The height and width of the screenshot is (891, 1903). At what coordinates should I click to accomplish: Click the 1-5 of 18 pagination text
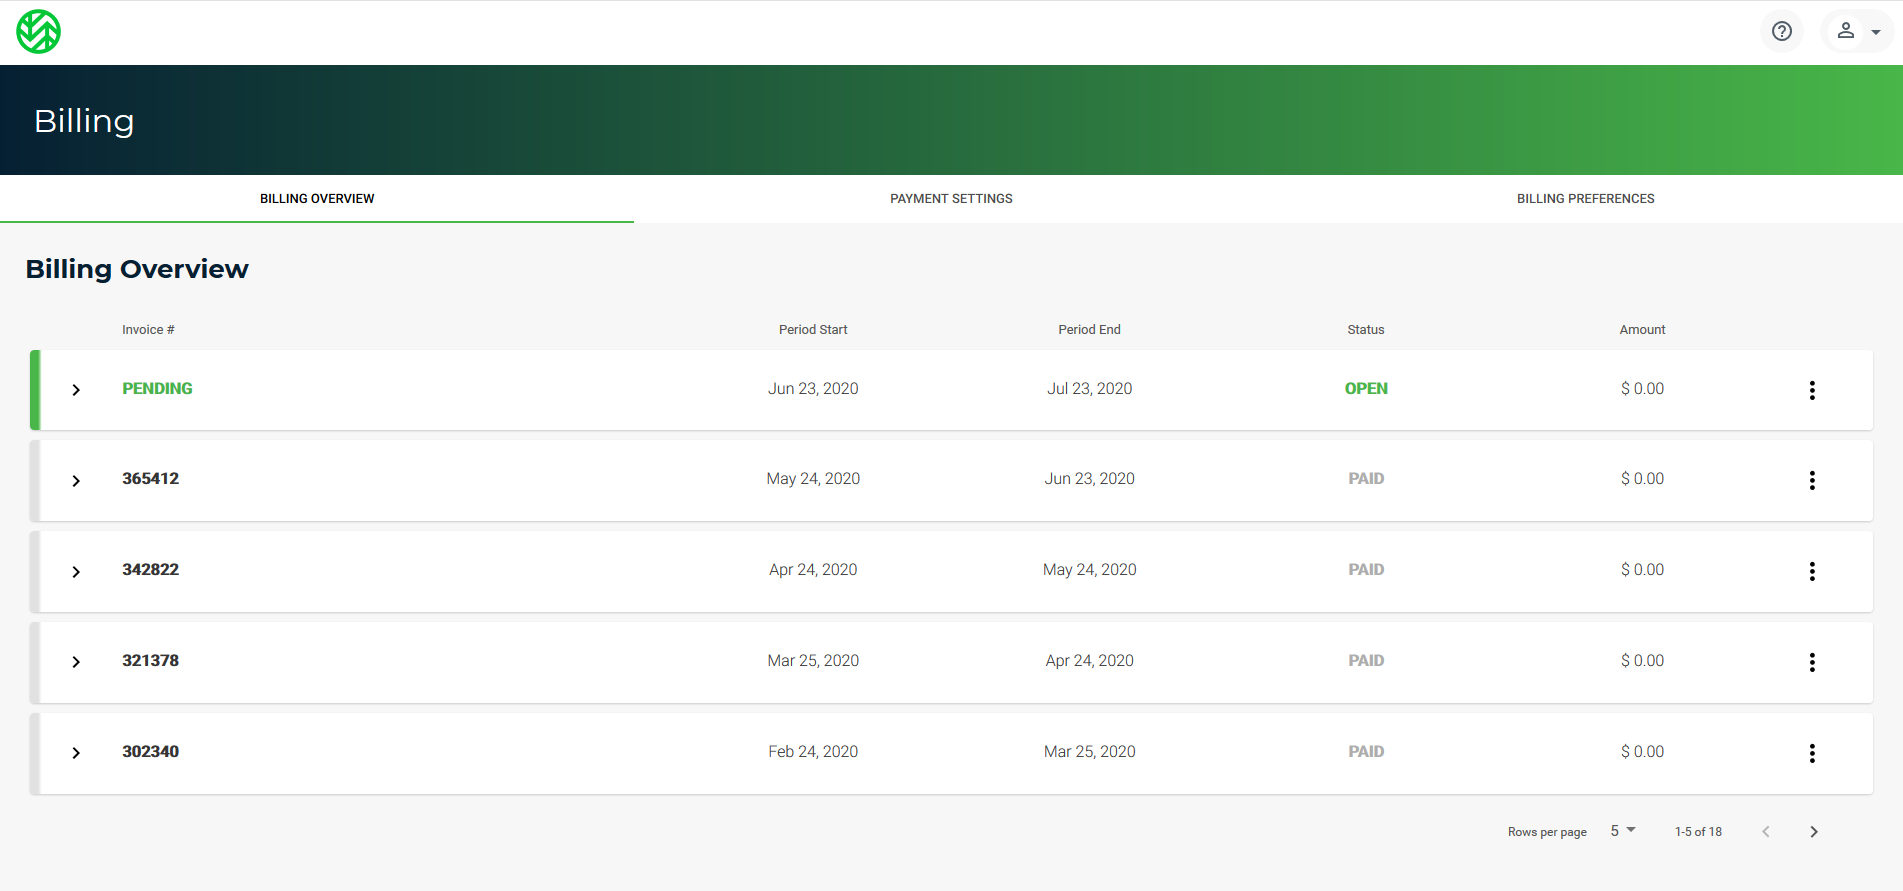click(1698, 832)
